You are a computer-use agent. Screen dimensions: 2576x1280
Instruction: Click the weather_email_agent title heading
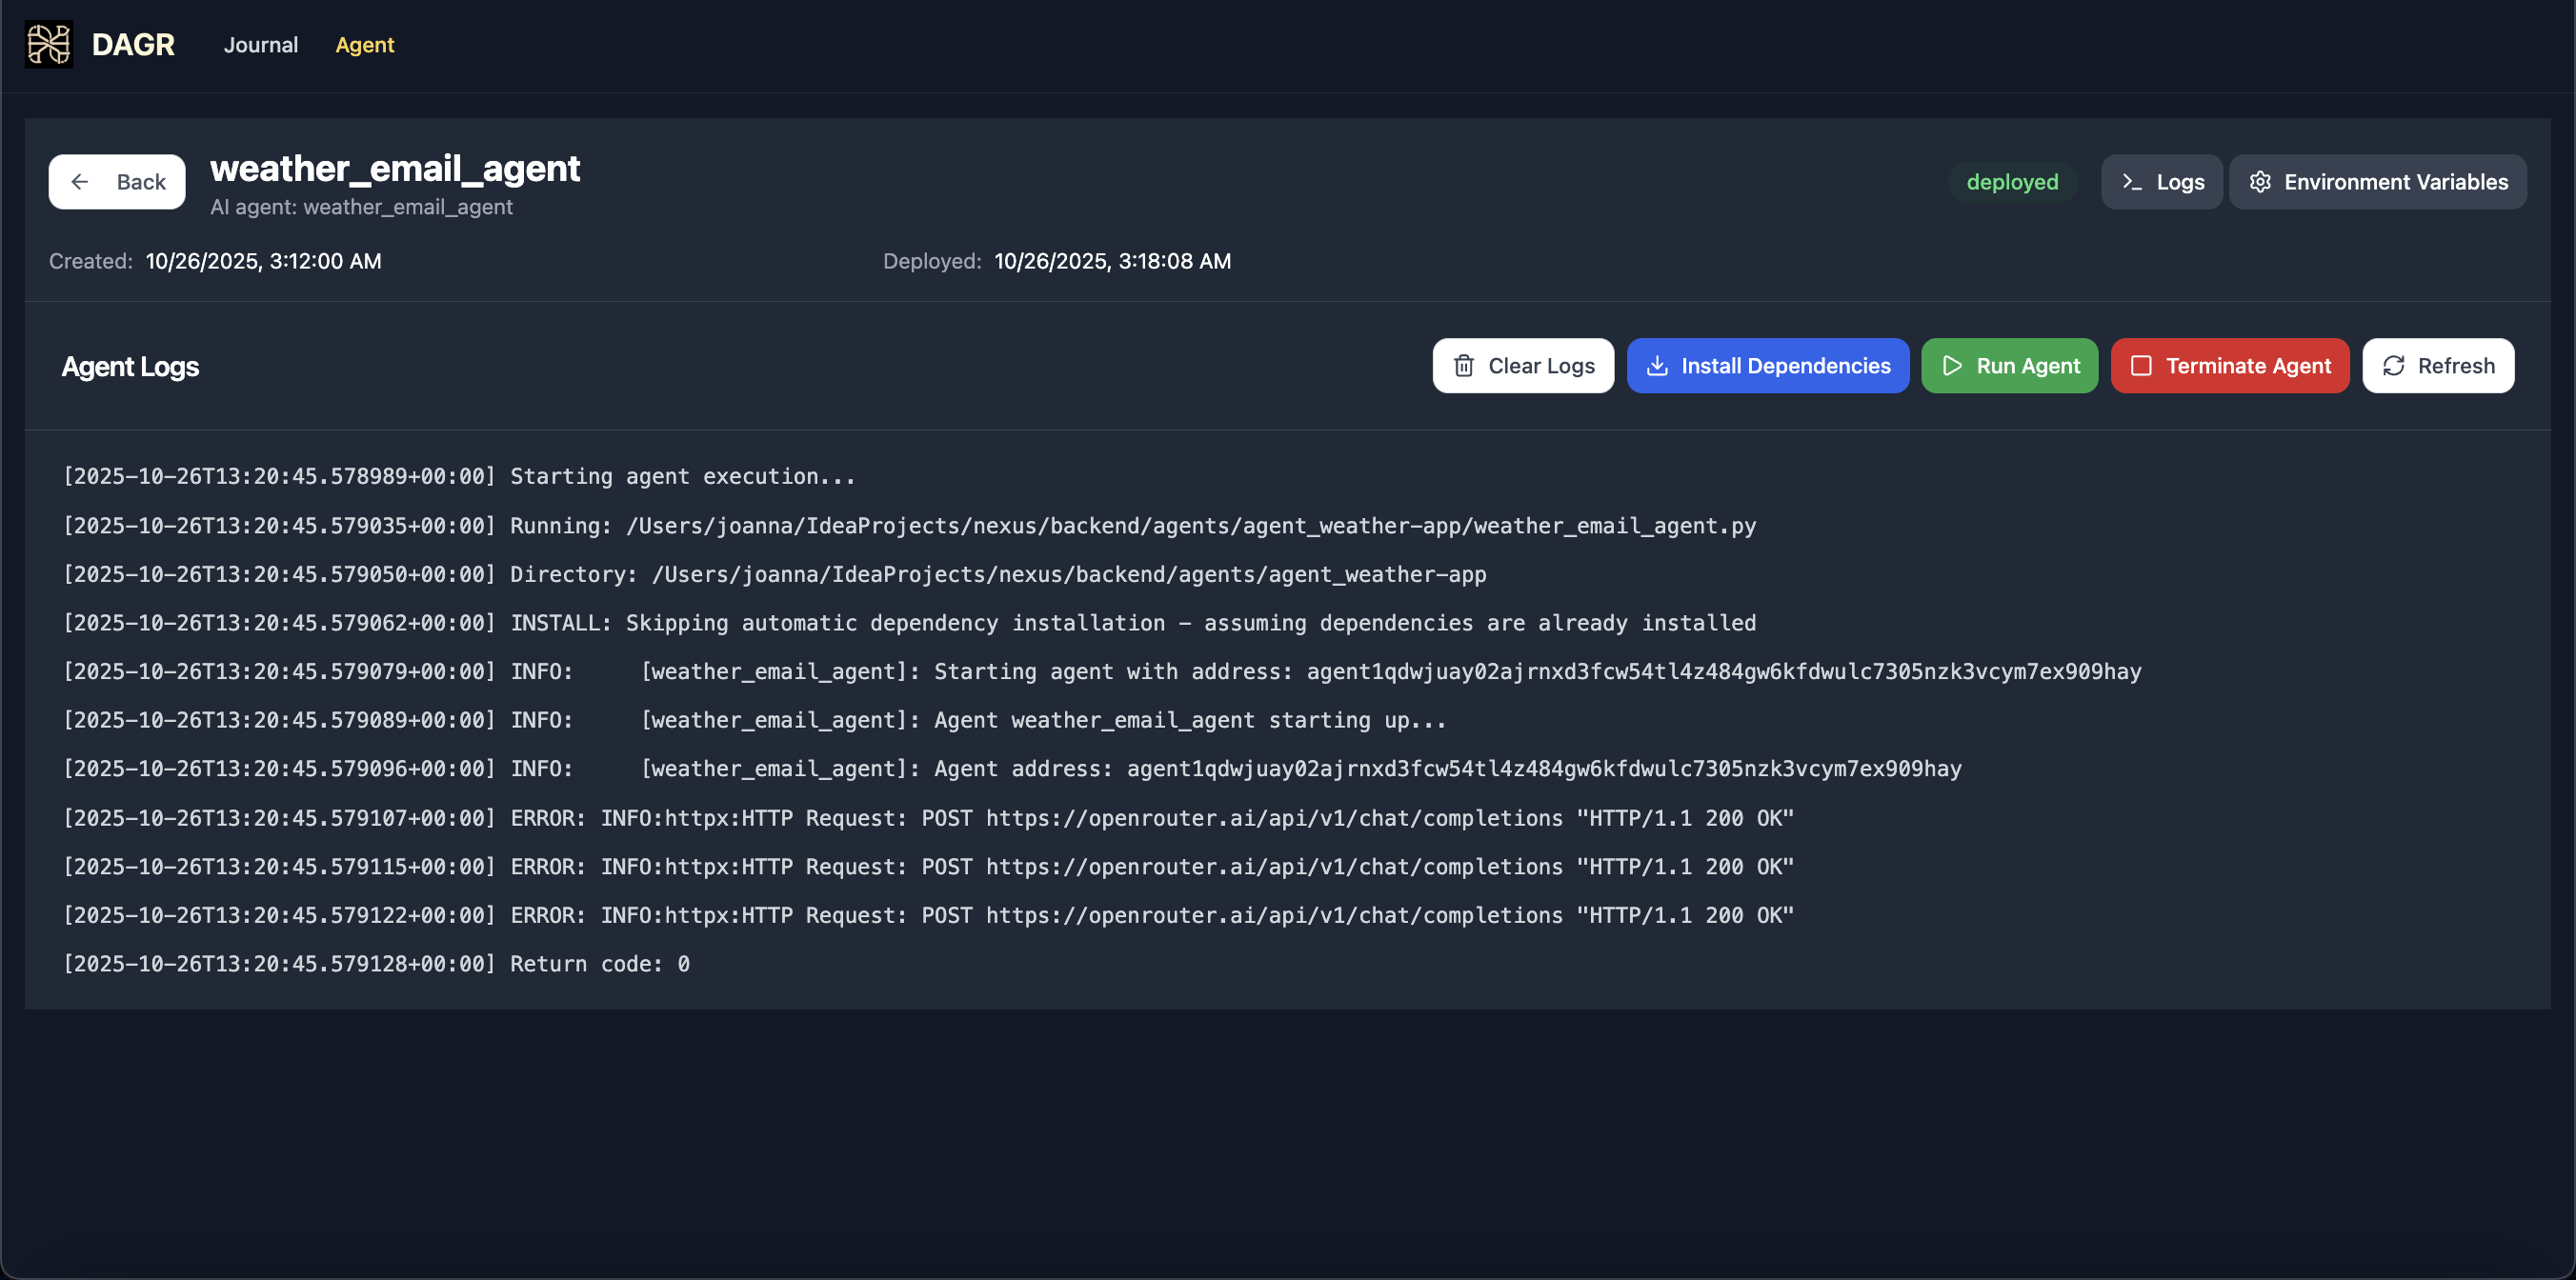pyautogui.click(x=394, y=168)
